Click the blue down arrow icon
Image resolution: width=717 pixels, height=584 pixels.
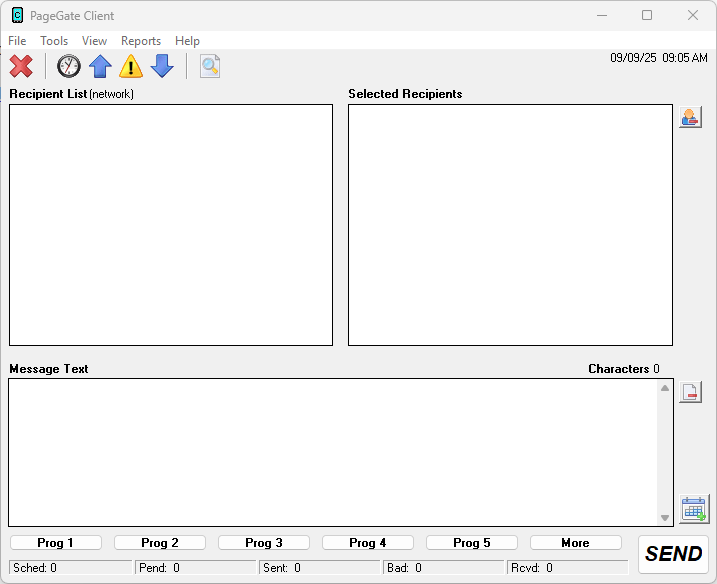pyautogui.click(x=162, y=66)
